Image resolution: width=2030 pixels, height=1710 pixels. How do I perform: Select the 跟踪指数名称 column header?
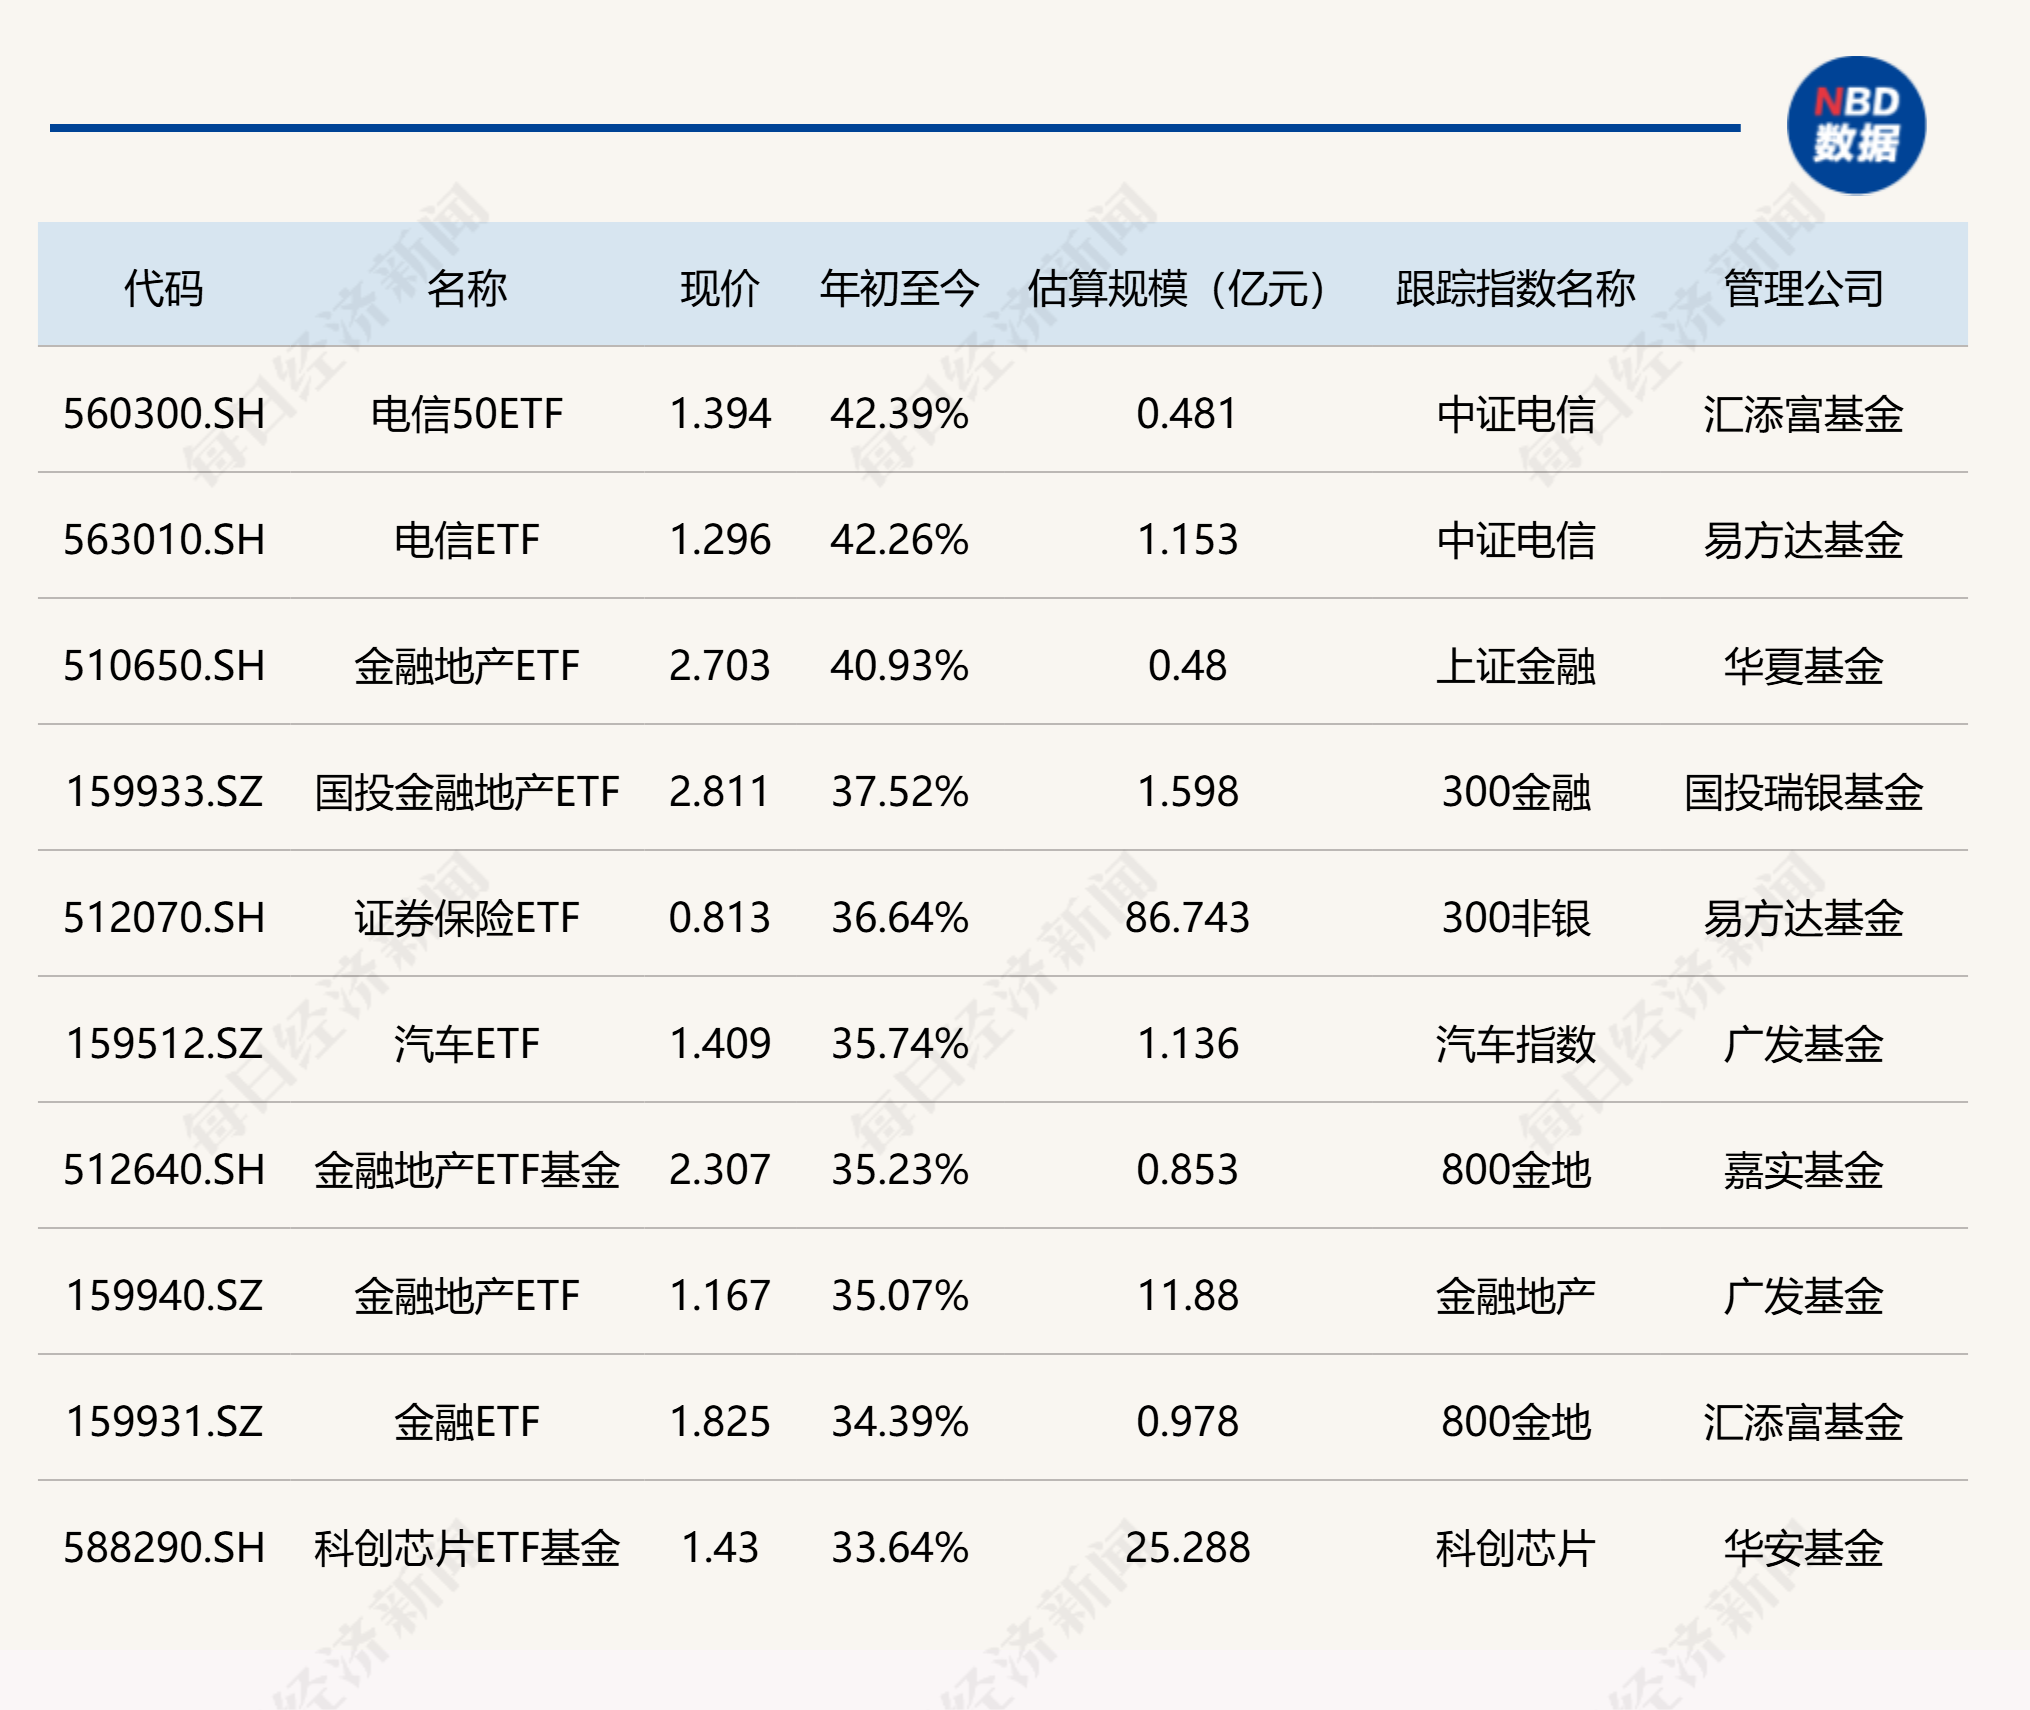1515,289
